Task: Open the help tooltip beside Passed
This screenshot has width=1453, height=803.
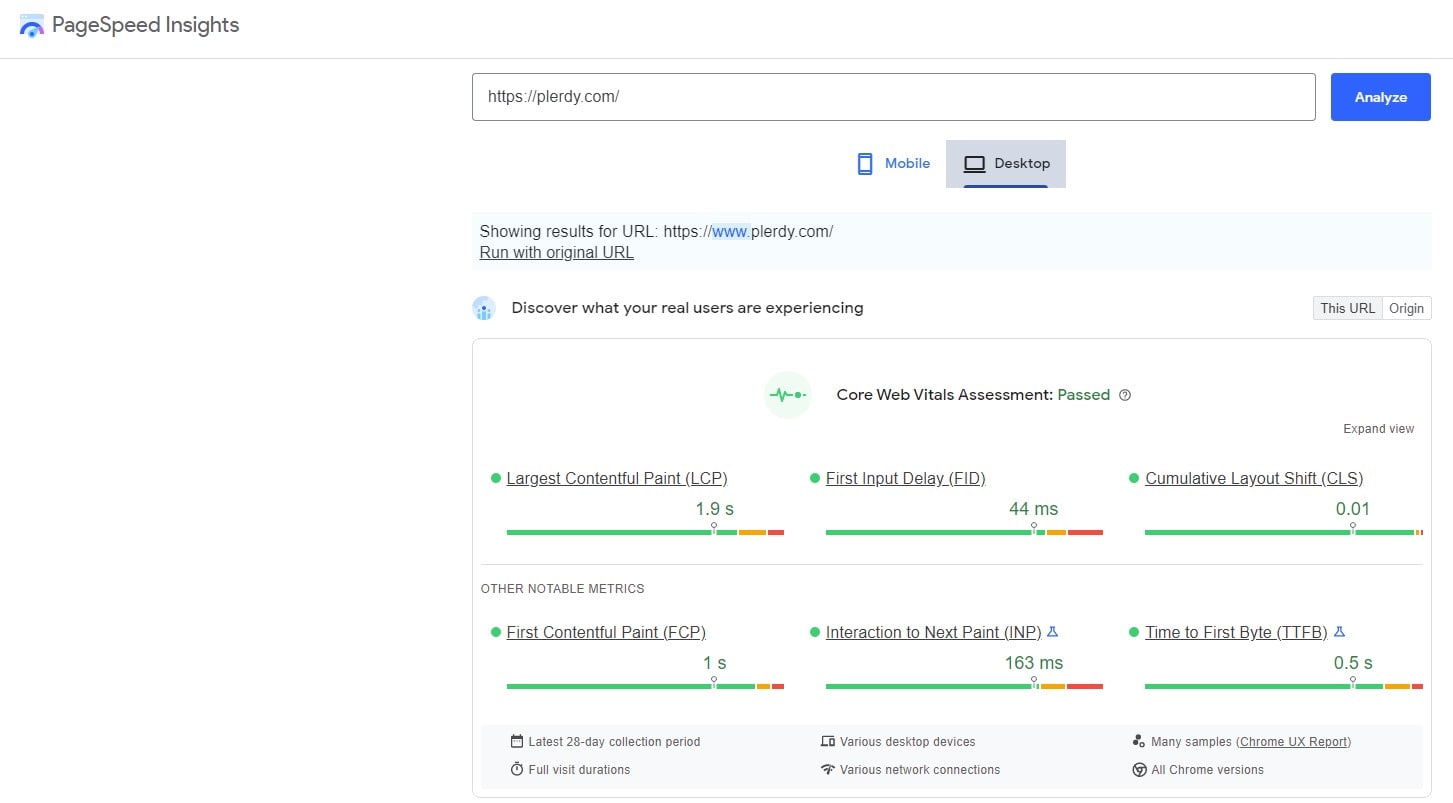Action: point(1125,395)
